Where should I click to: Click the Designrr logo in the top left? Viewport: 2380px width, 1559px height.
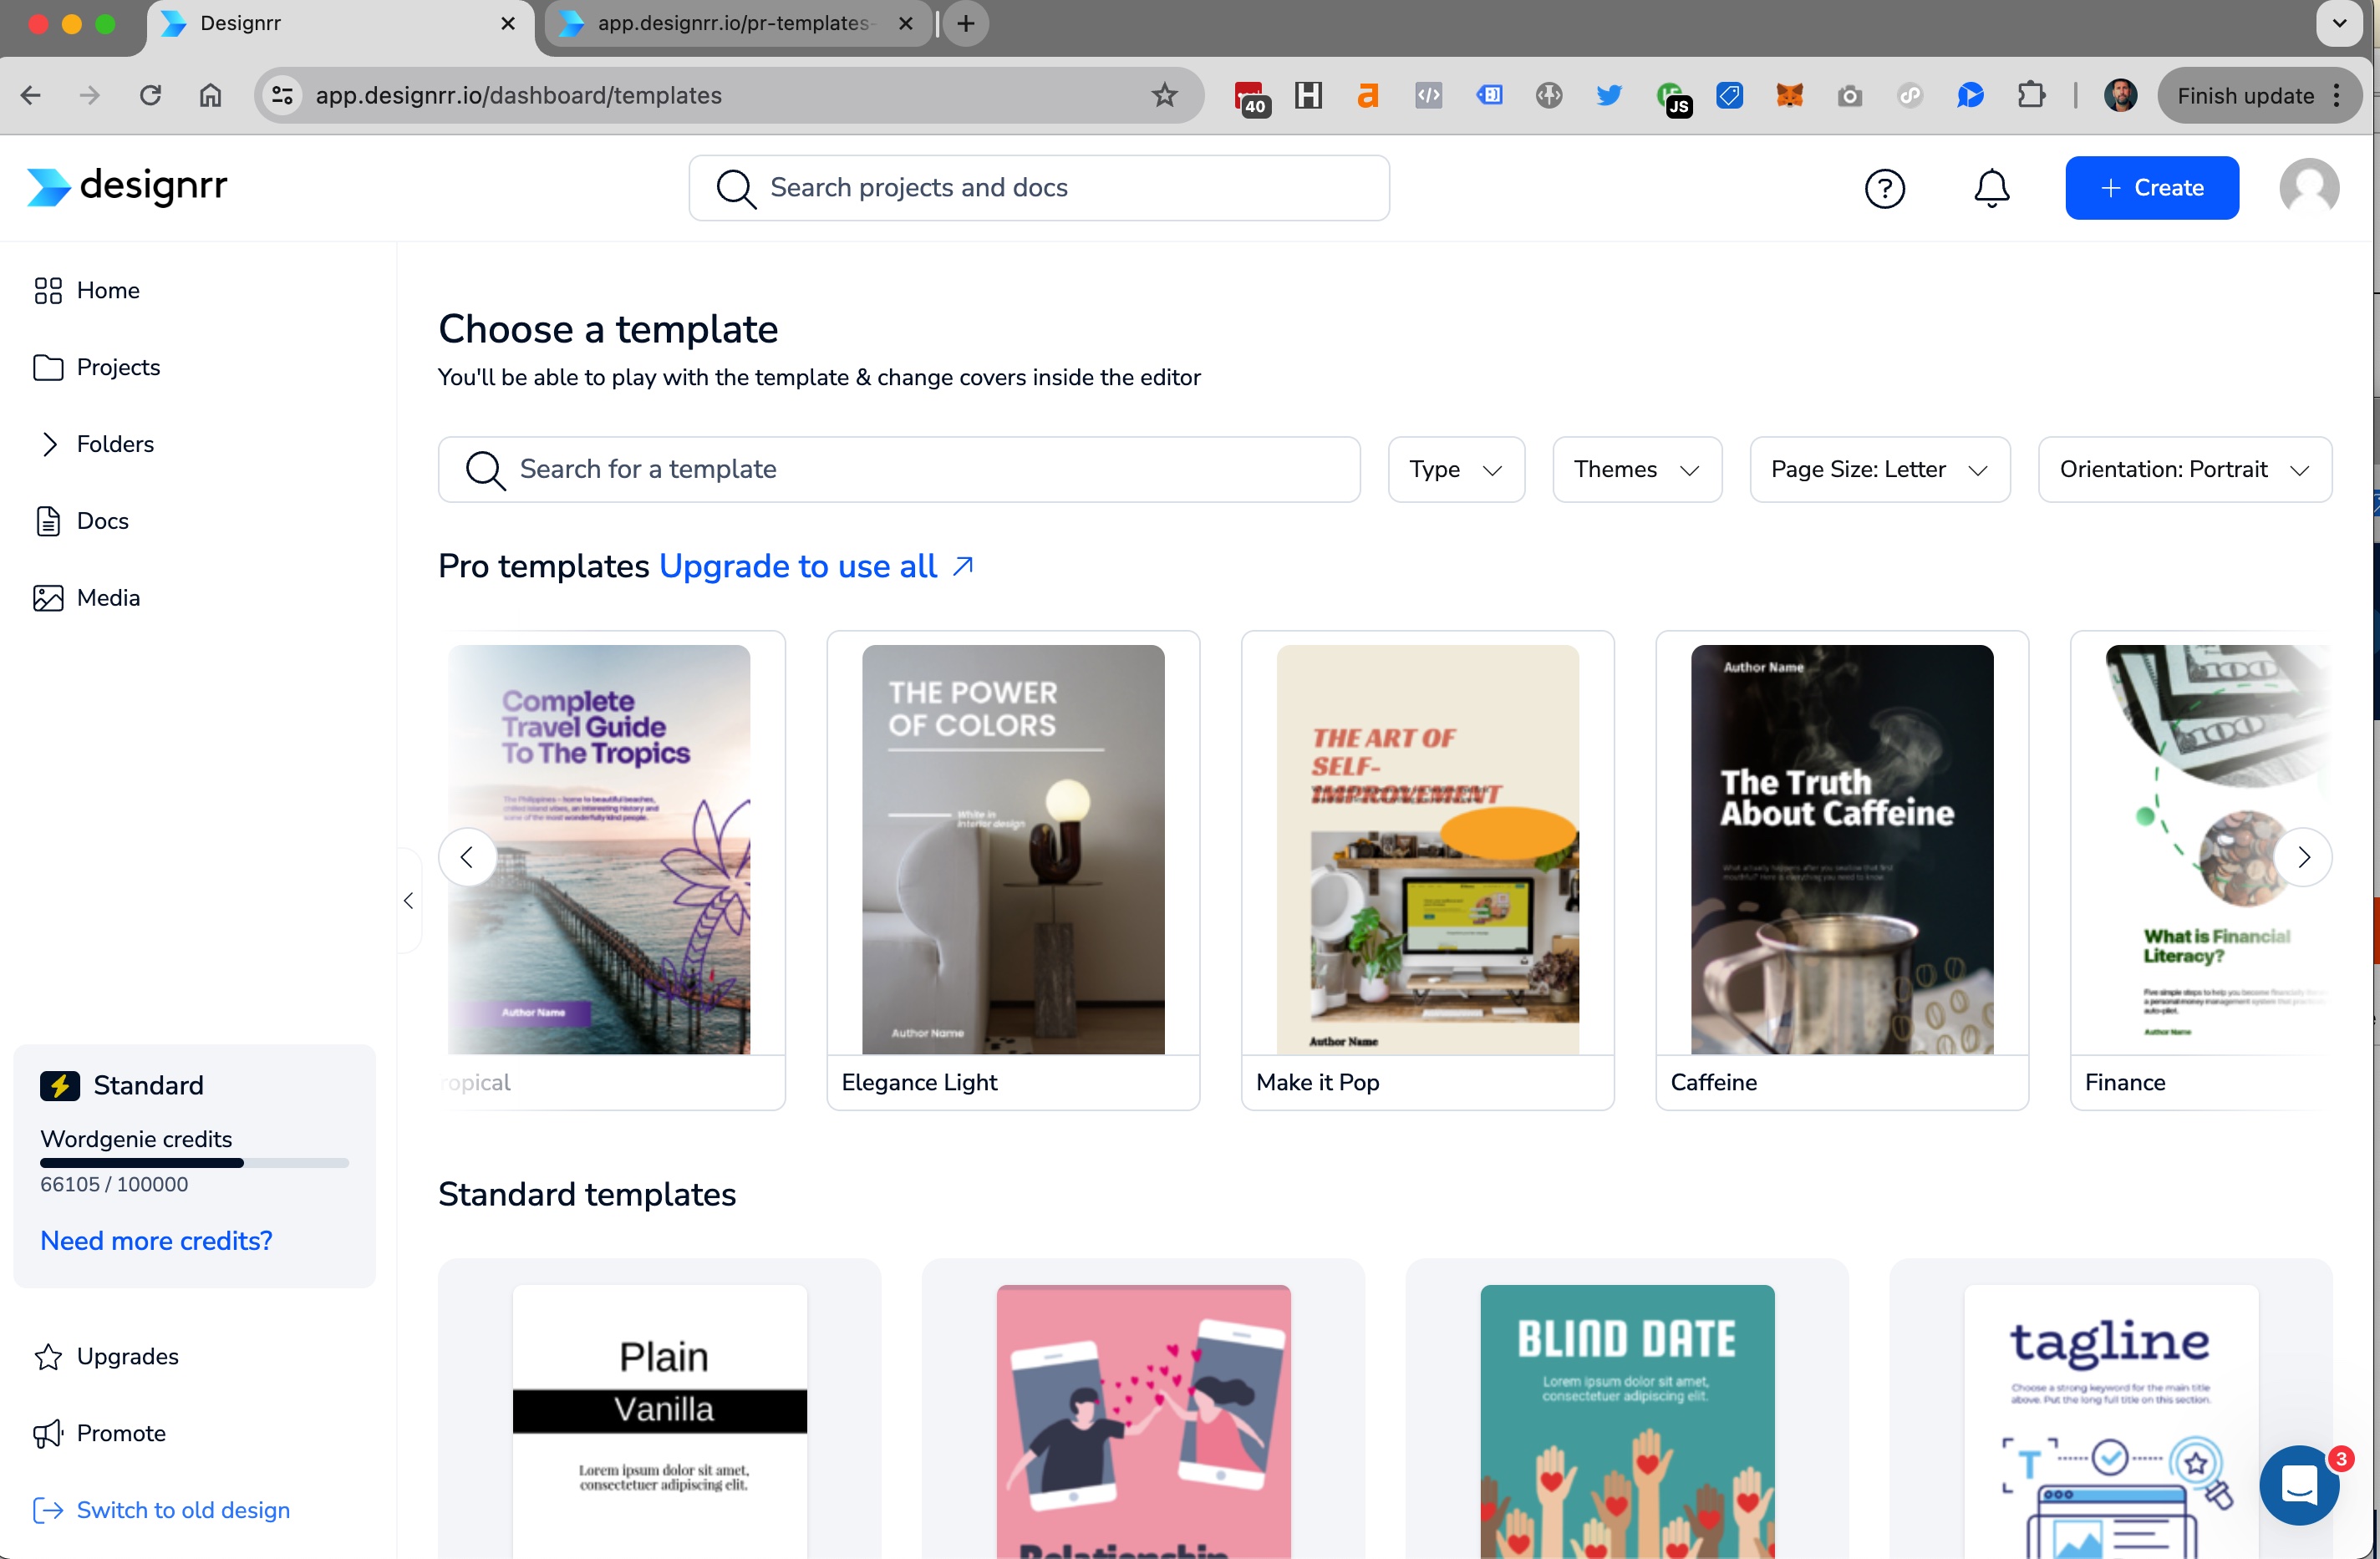[125, 187]
